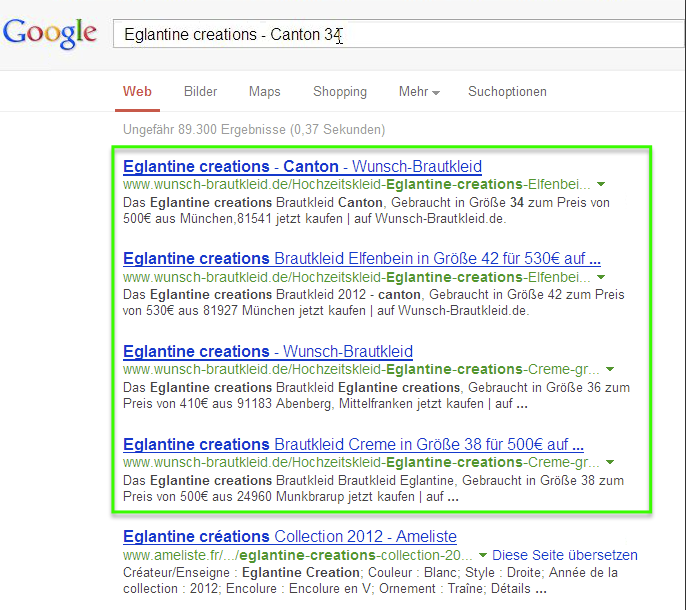Expand the URL arrow of the Größe 38 result
The width and height of the screenshot is (686, 610).
point(610,462)
